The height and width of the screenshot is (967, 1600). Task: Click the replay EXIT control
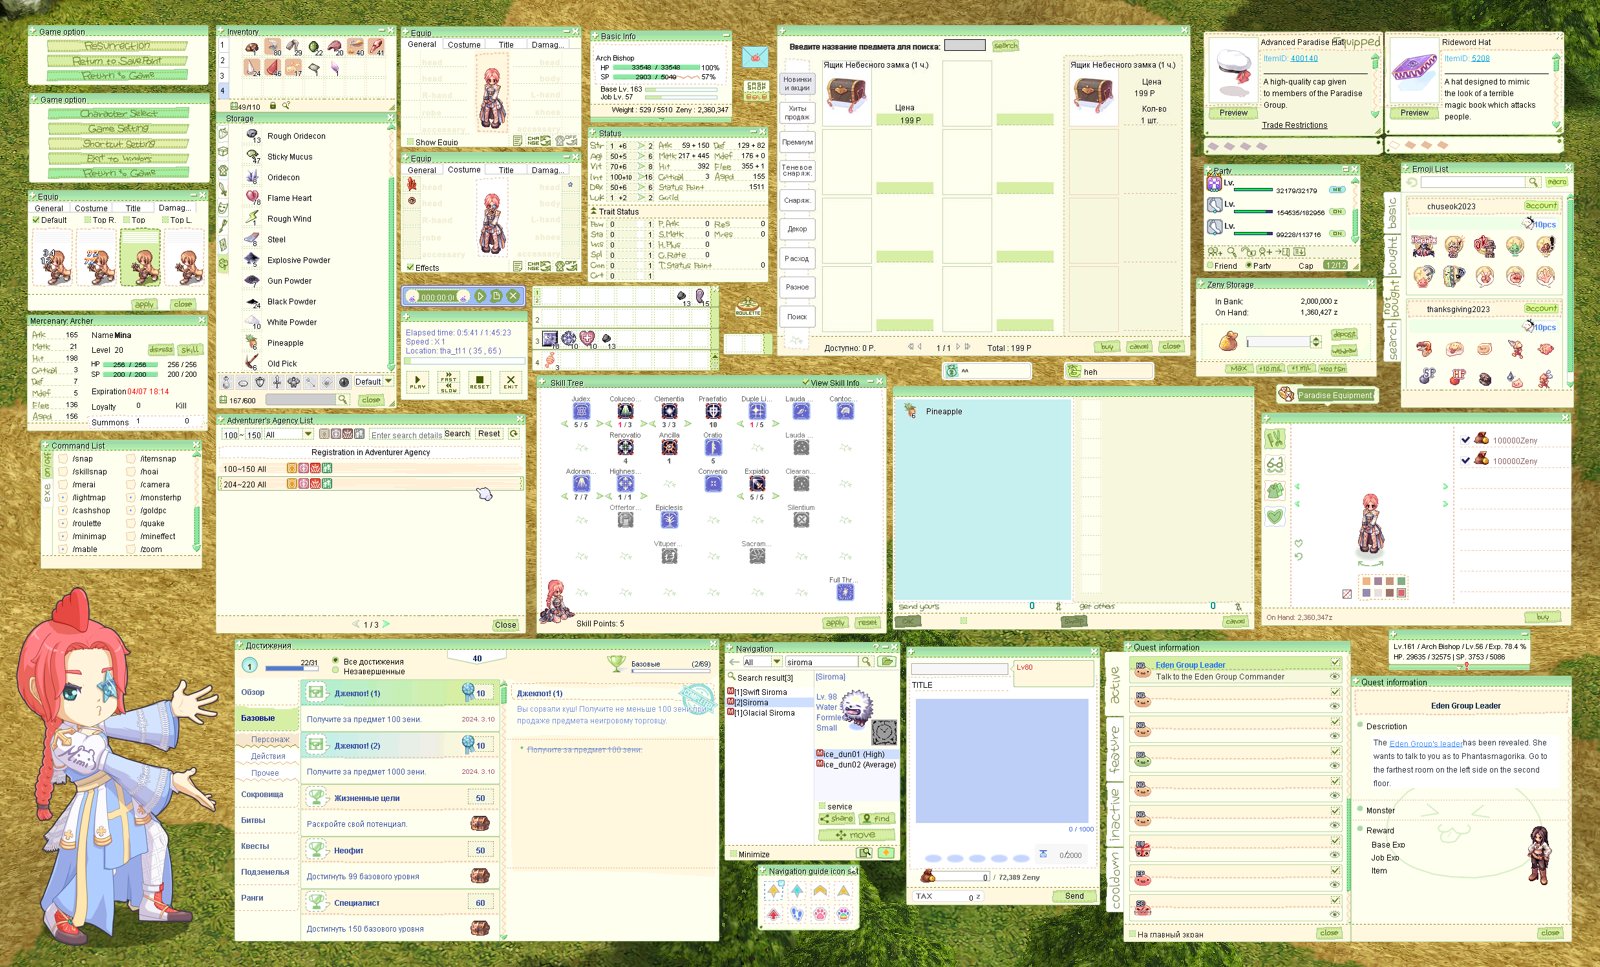(x=511, y=381)
